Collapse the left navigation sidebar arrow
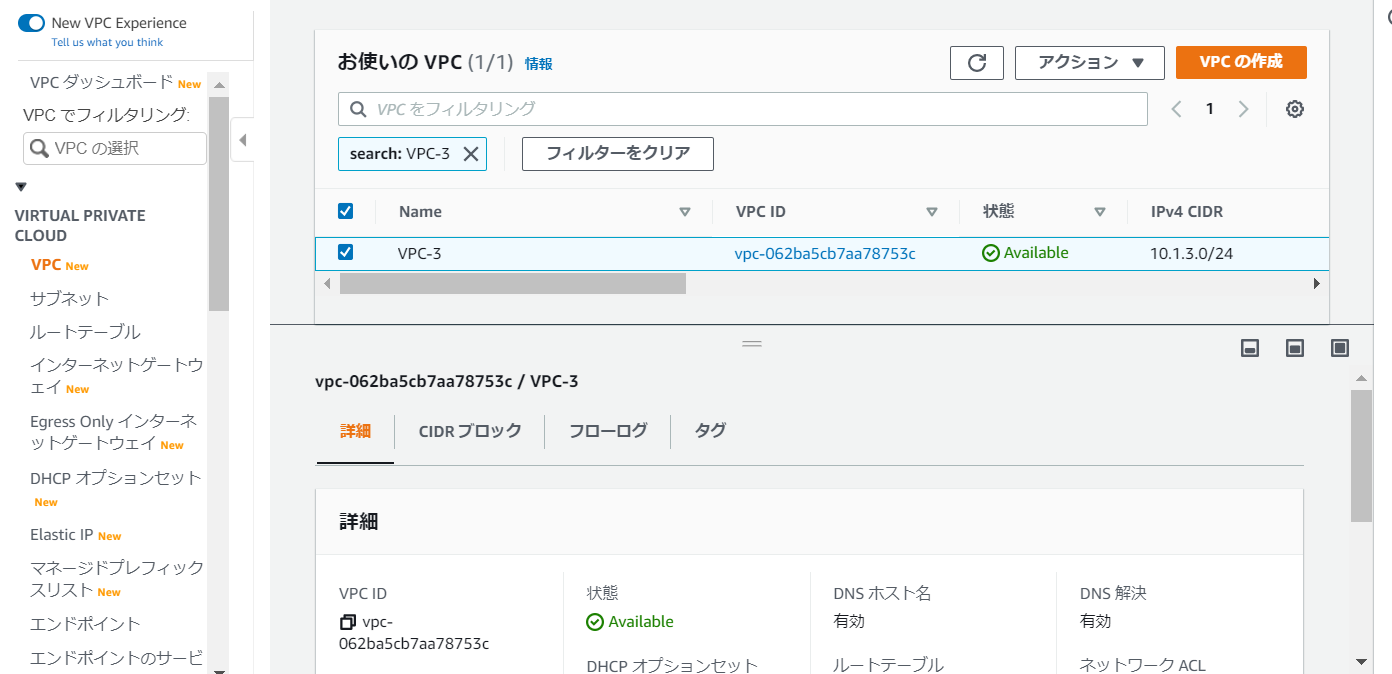Image resolution: width=1392 pixels, height=674 pixels. (x=242, y=140)
